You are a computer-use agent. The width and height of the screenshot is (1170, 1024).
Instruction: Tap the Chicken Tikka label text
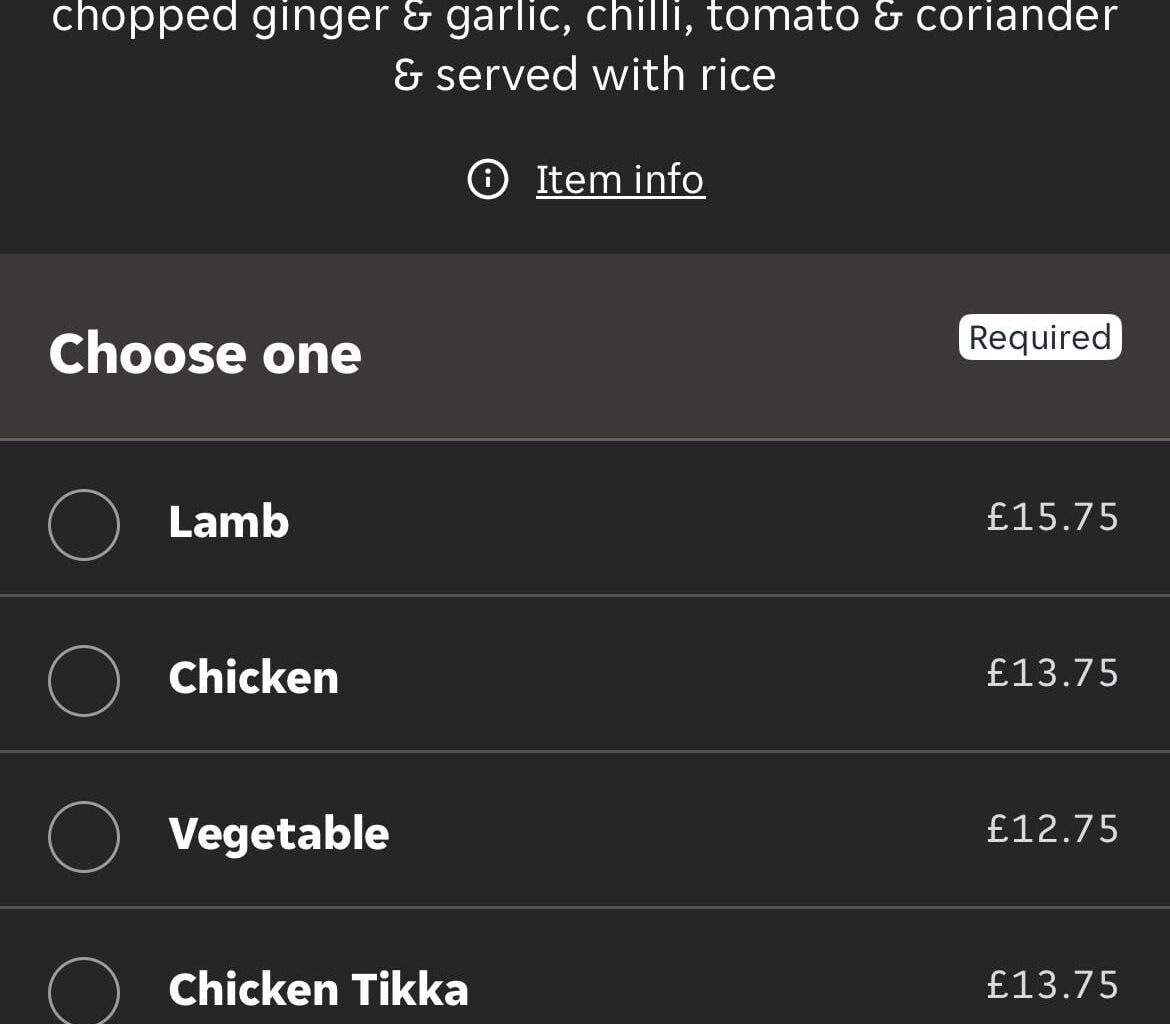[x=318, y=990]
